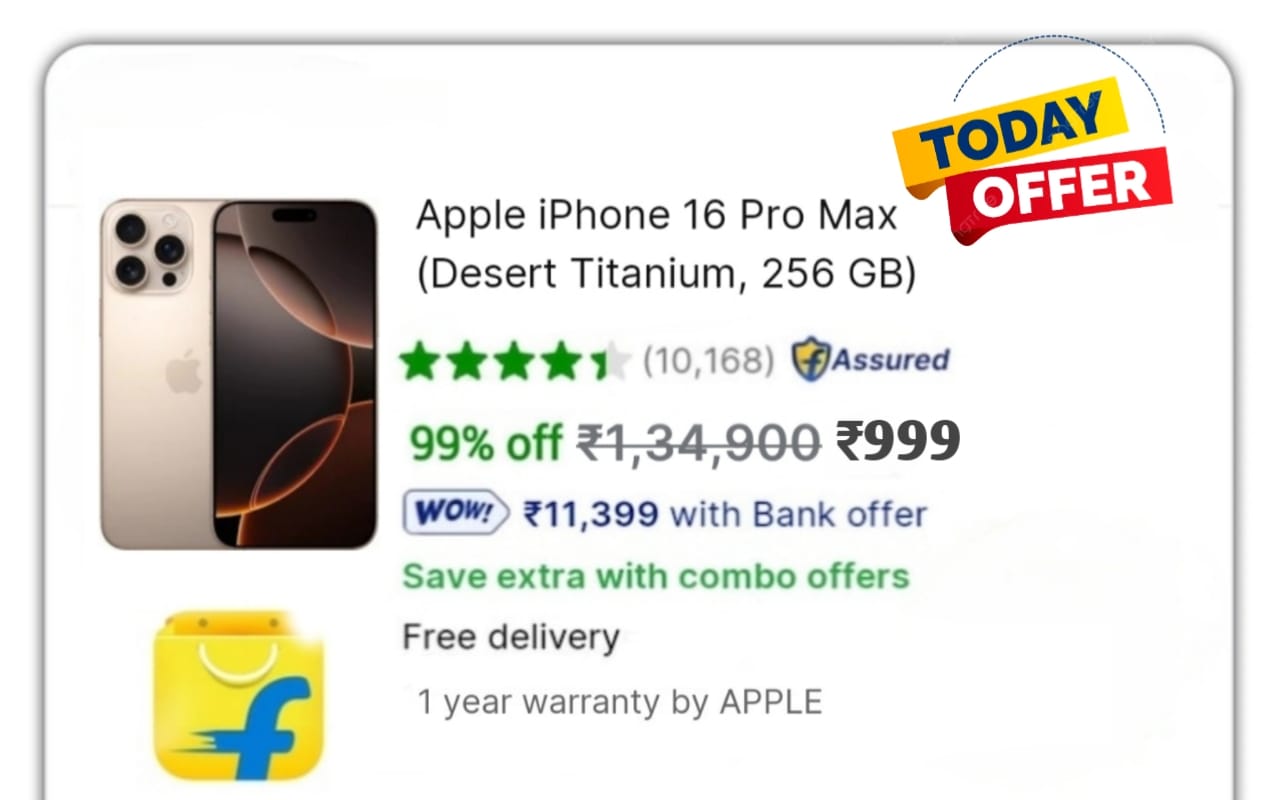
Task: Click the (Desert Titanium, 256 GB) variant text
Action: 666,275
